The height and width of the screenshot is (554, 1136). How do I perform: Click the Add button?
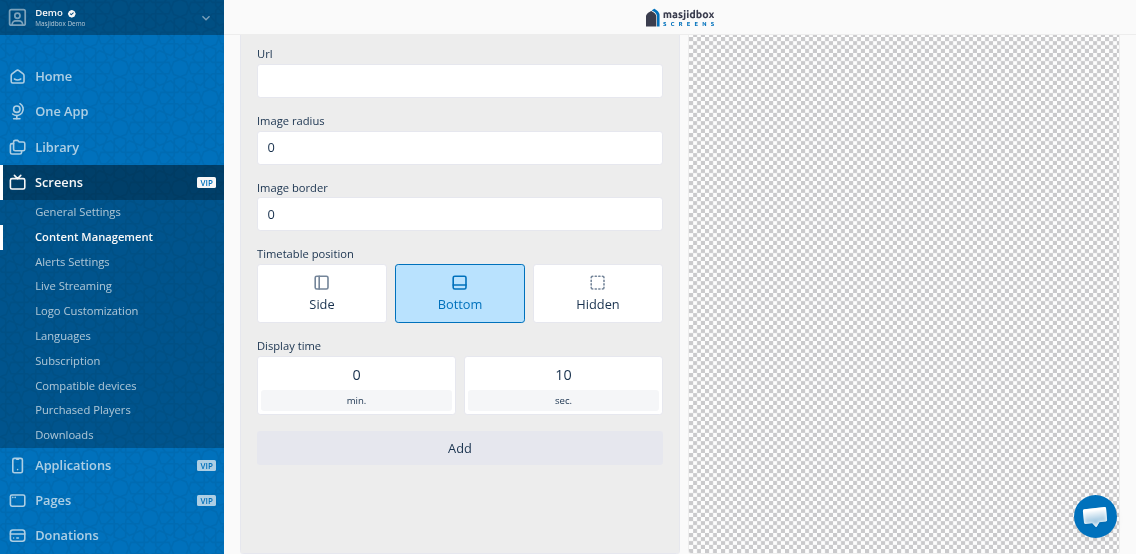coord(460,448)
